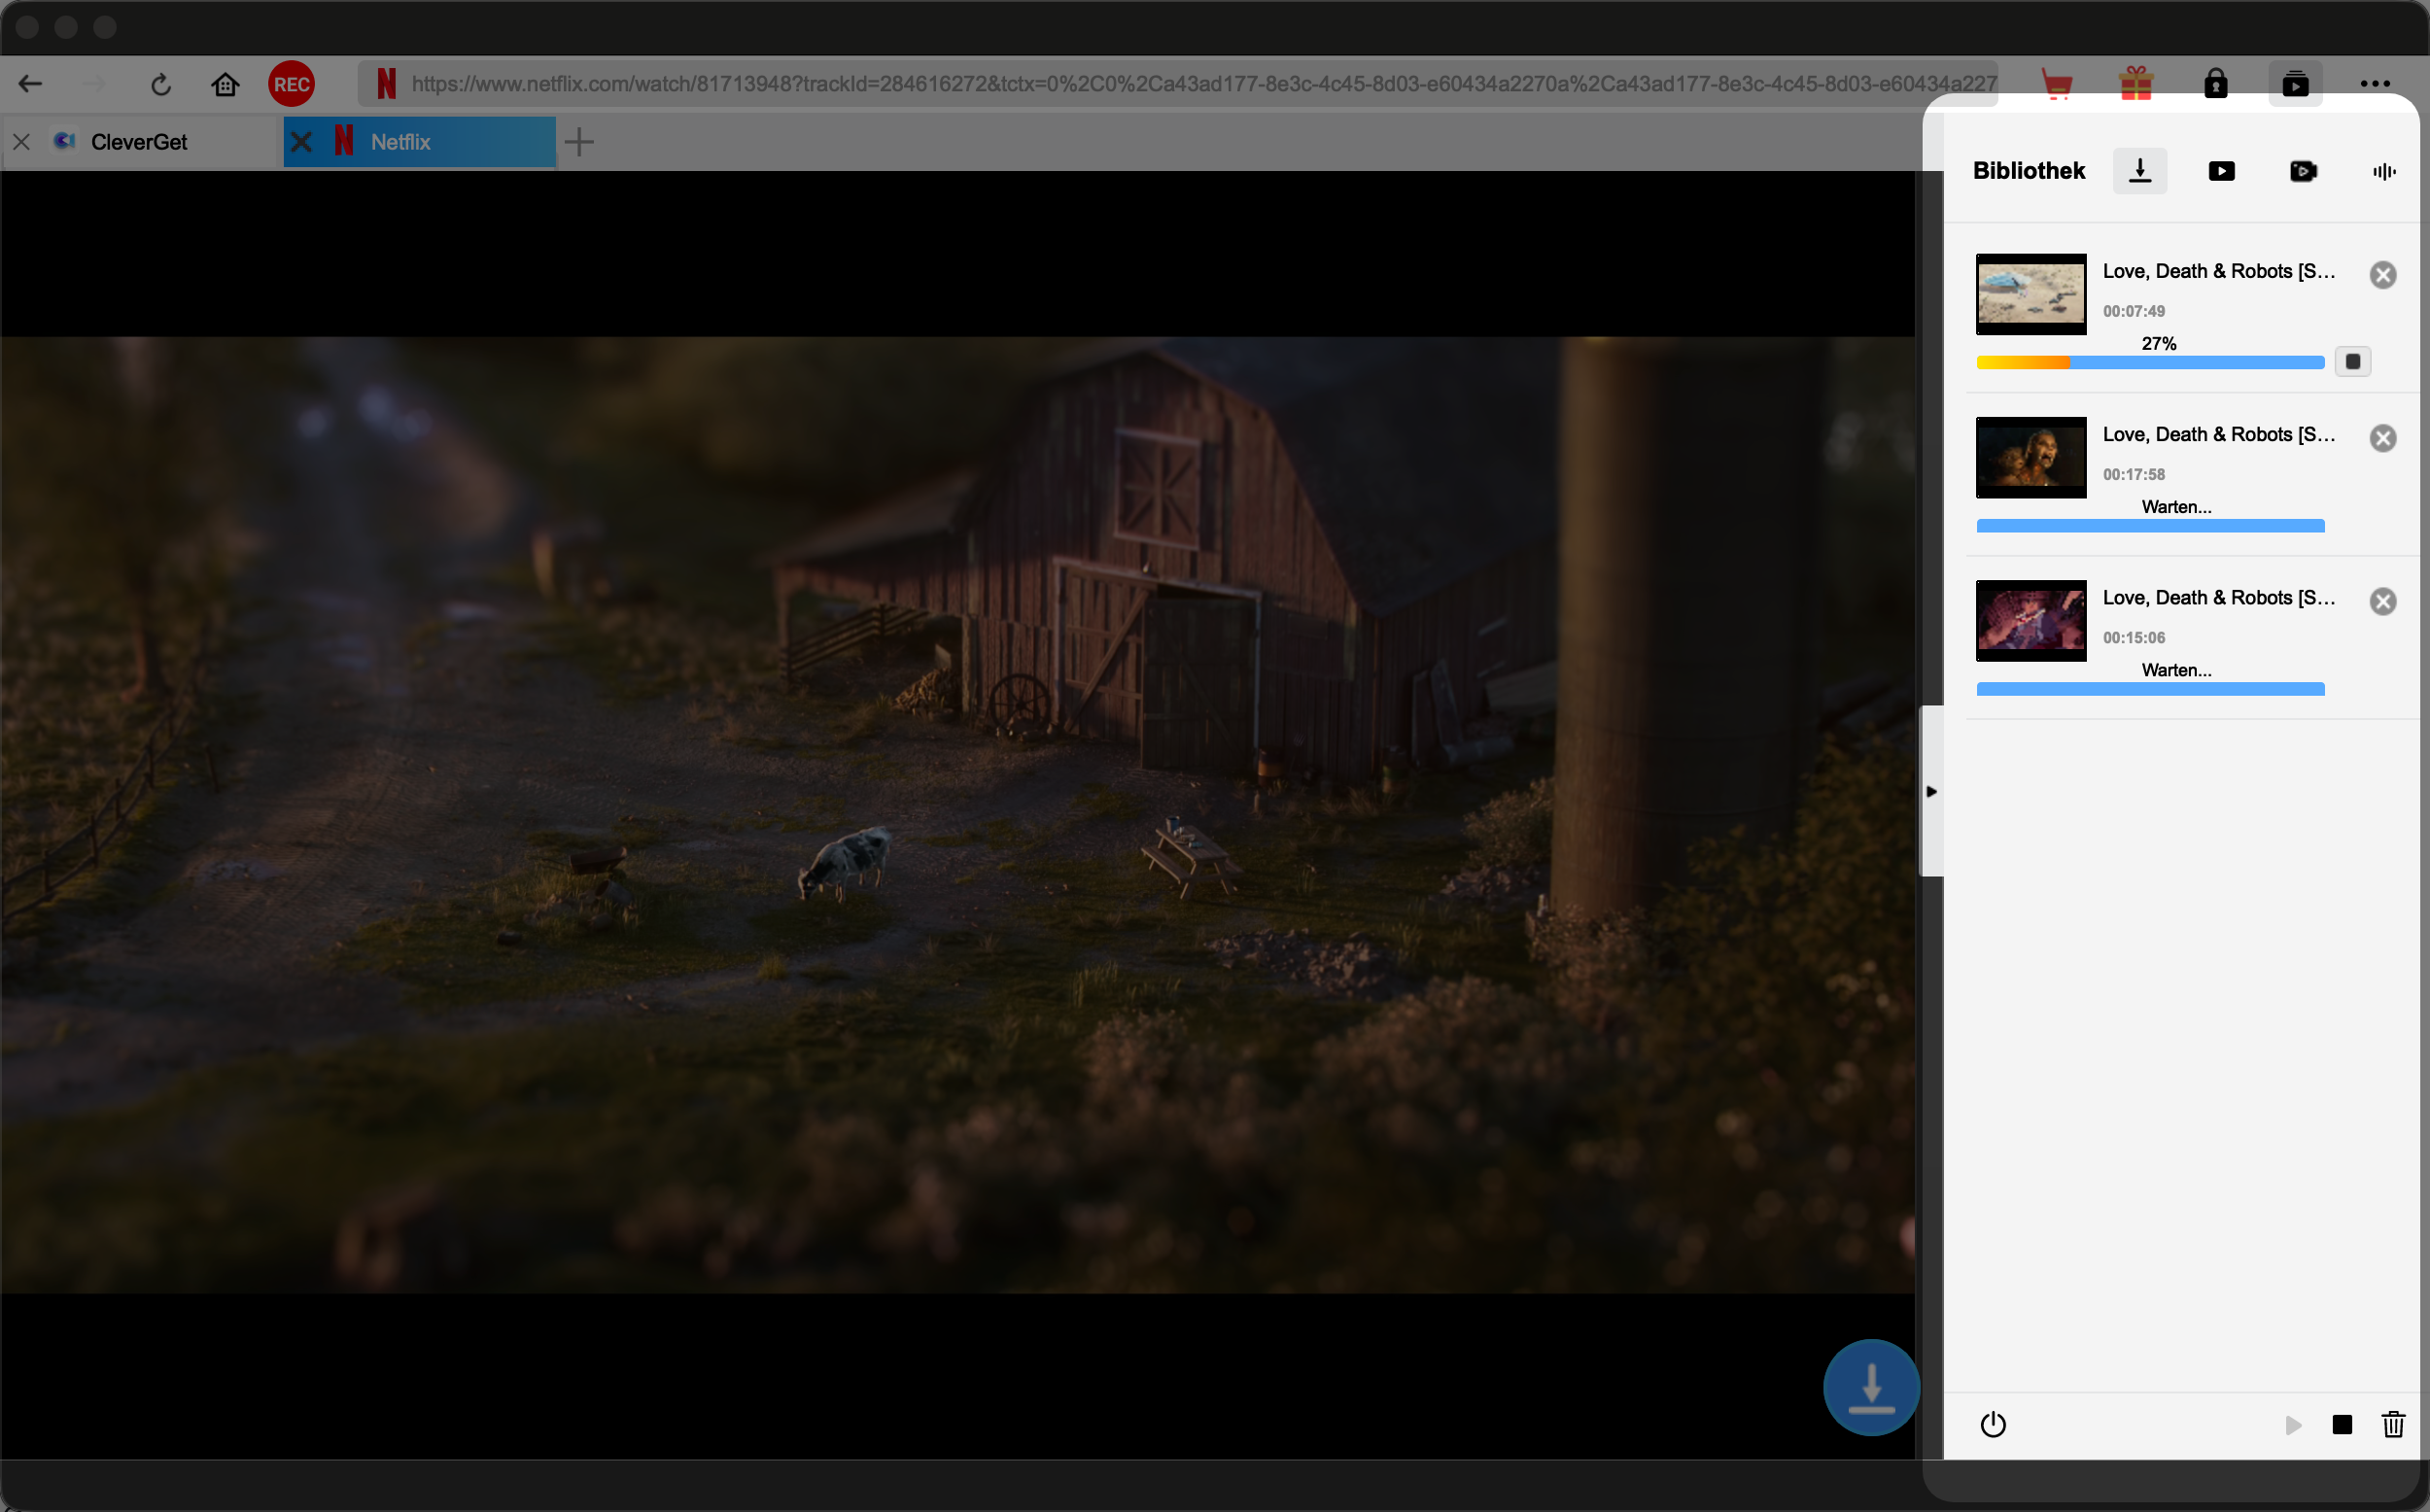Remove the 00:15:06 Love, Death & Robots download
The width and height of the screenshot is (2430, 1512).
coord(2383,601)
